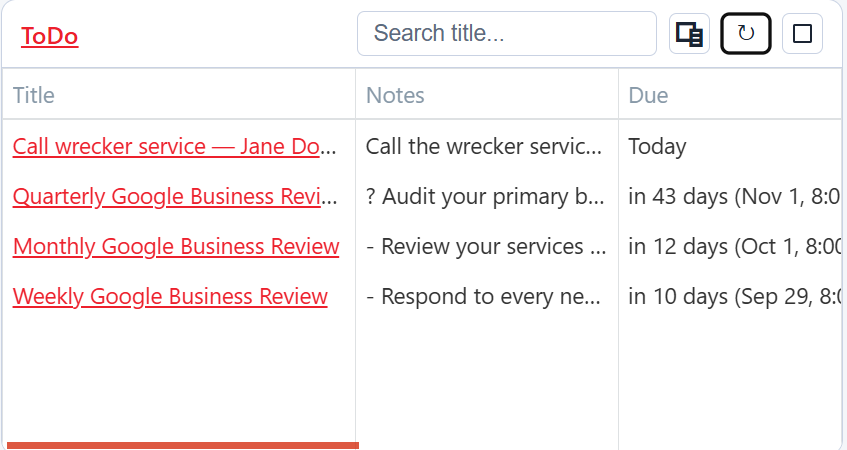The image size is (847, 450).
Task: Select the '? Audit your primary b...' notes cell
Action: pyautogui.click(x=485, y=196)
